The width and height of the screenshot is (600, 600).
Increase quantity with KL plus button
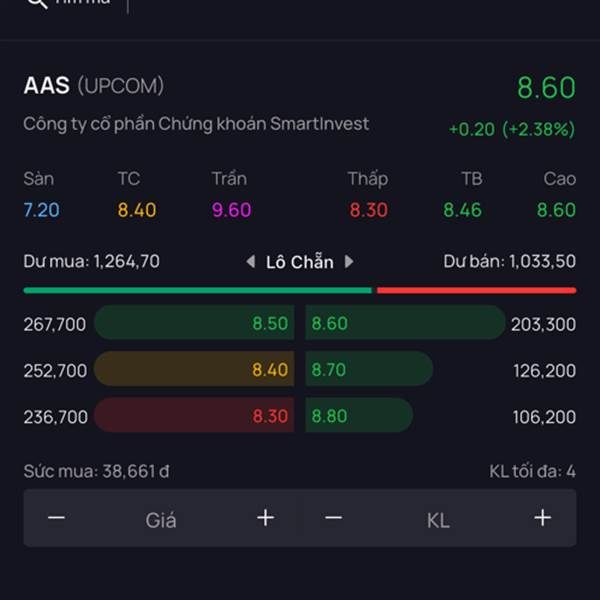[x=542, y=518]
